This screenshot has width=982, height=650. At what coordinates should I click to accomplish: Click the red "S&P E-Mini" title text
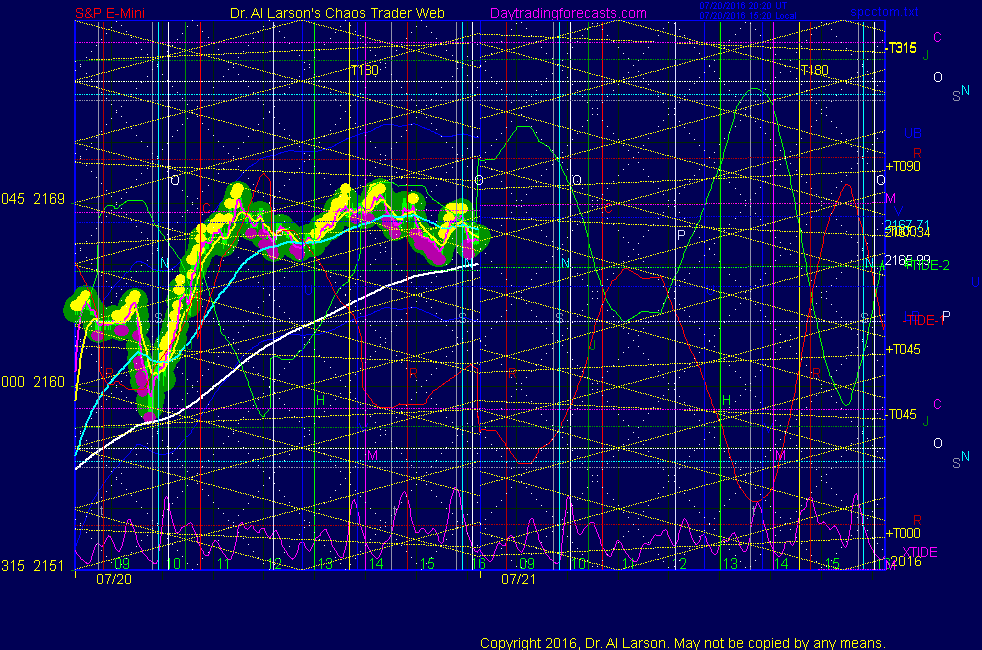click(110, 13)
